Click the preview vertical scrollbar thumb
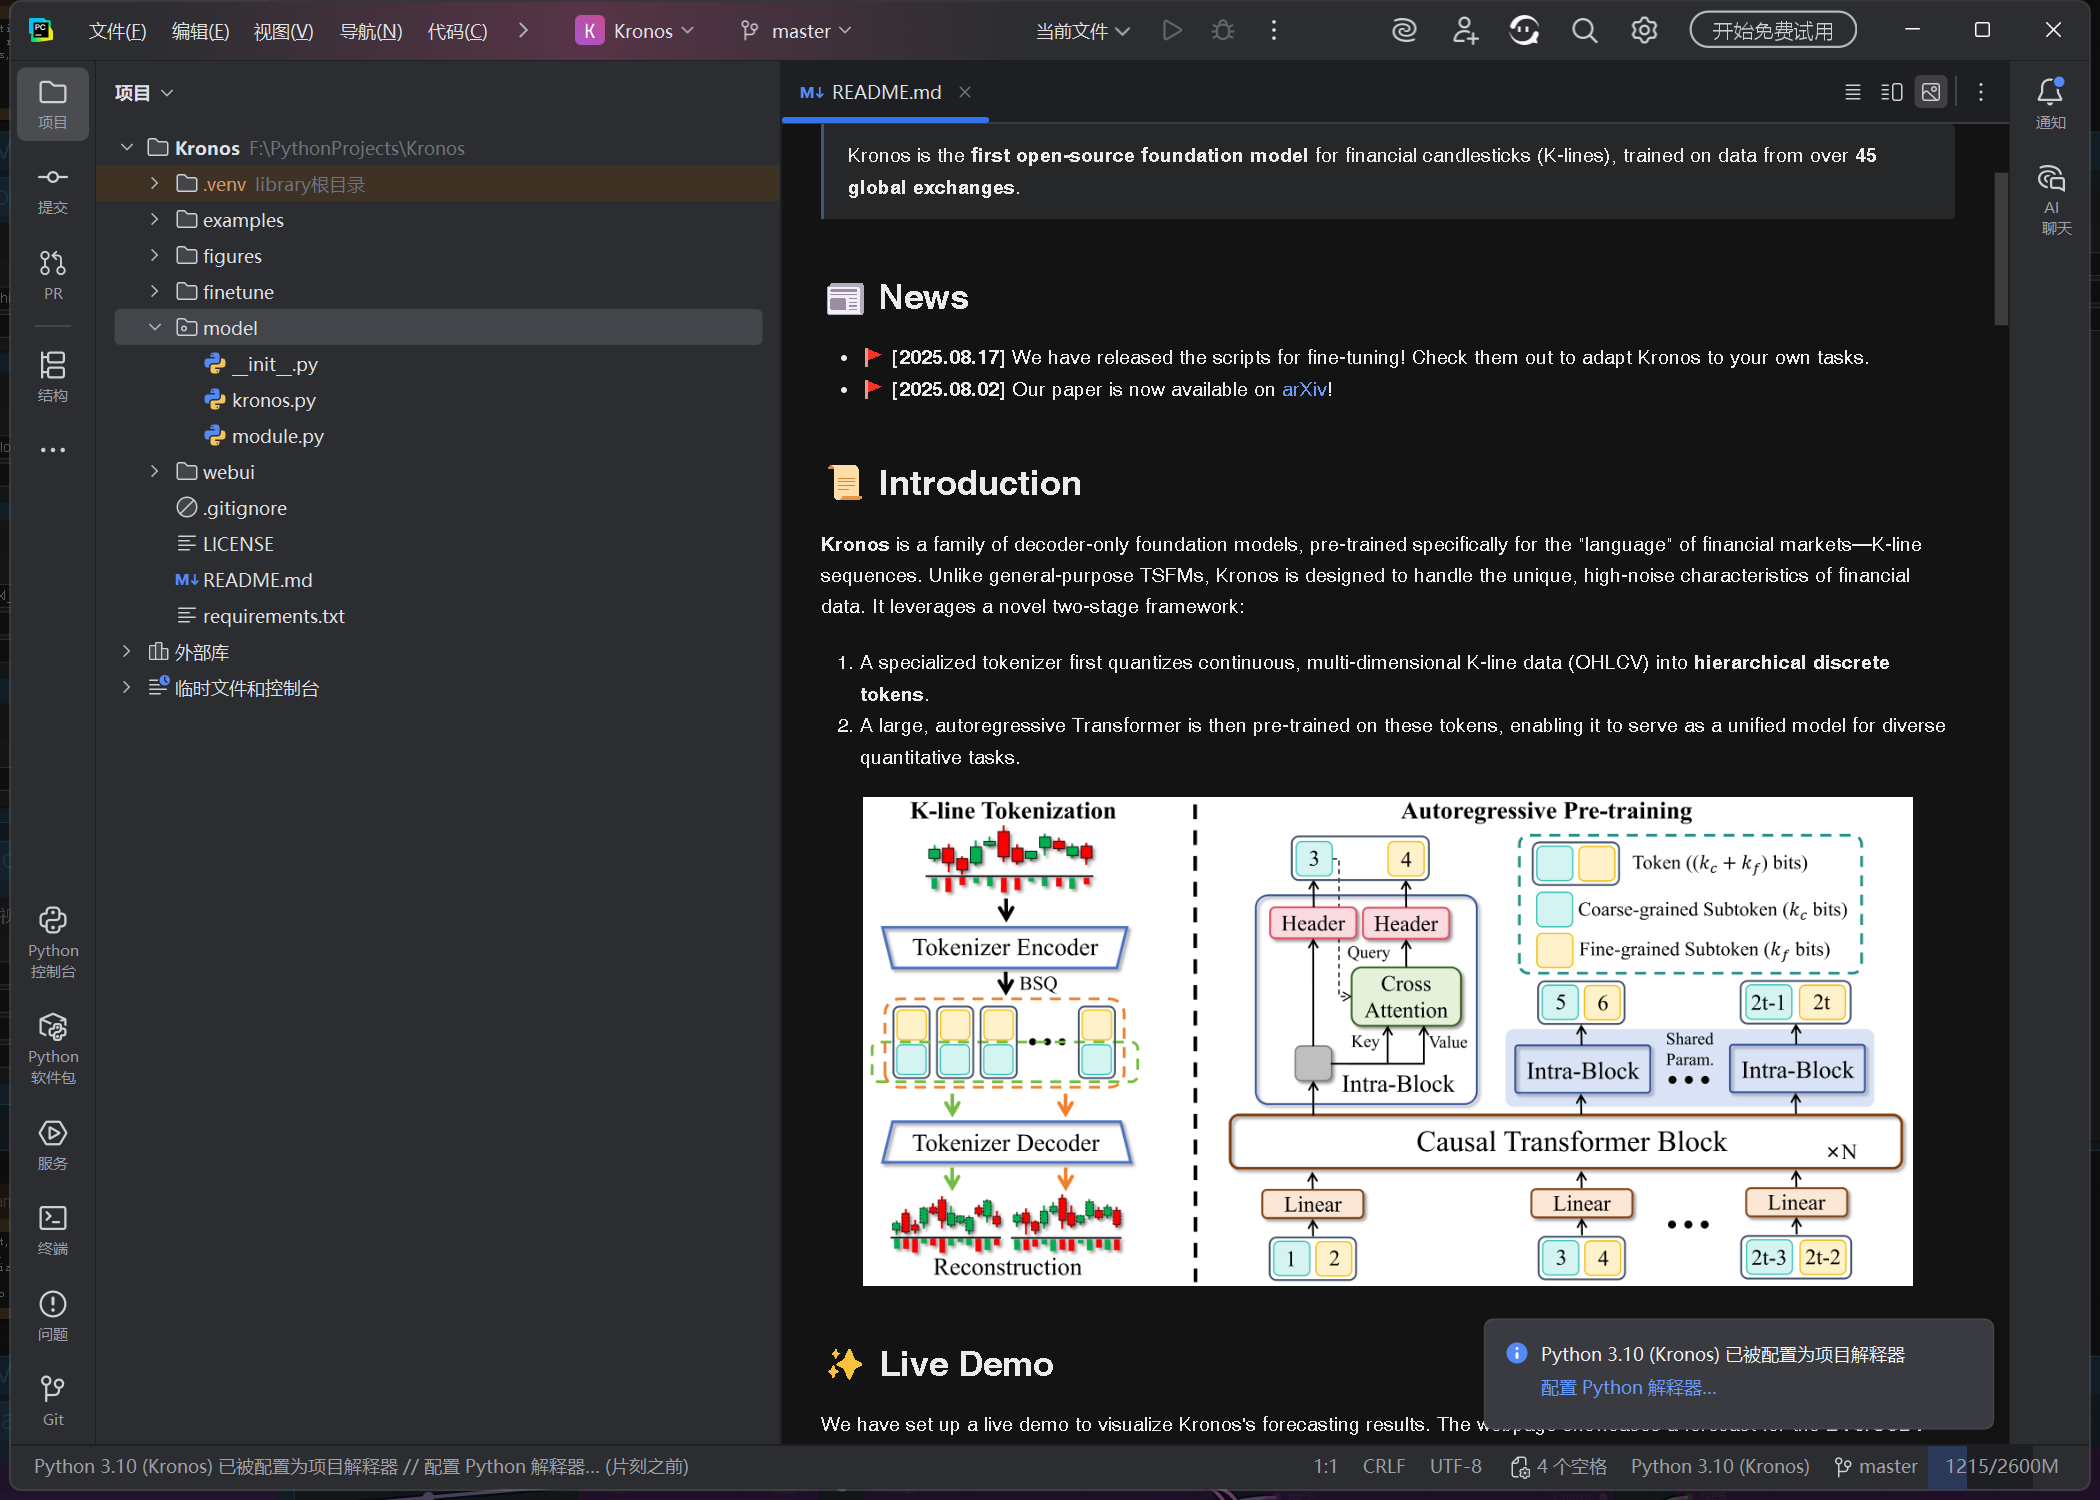 (2001, 249)
